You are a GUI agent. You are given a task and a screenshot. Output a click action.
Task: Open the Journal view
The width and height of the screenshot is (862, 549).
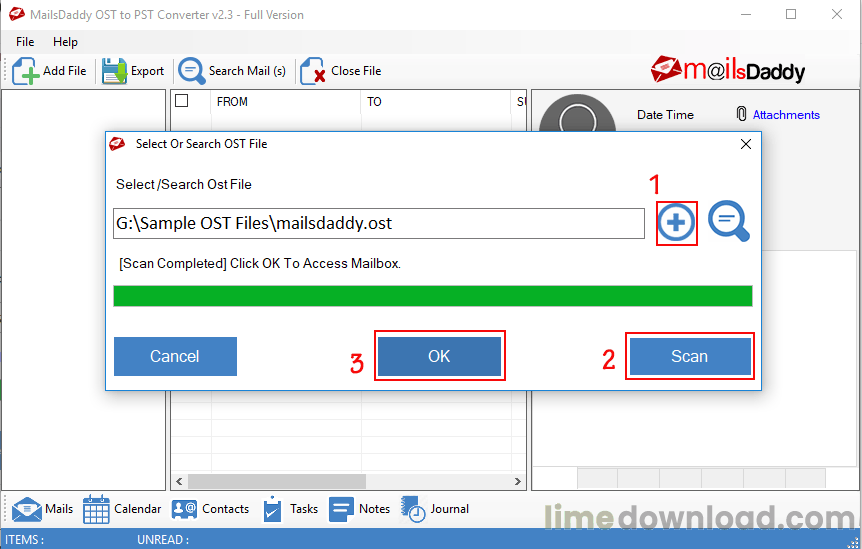434,509
